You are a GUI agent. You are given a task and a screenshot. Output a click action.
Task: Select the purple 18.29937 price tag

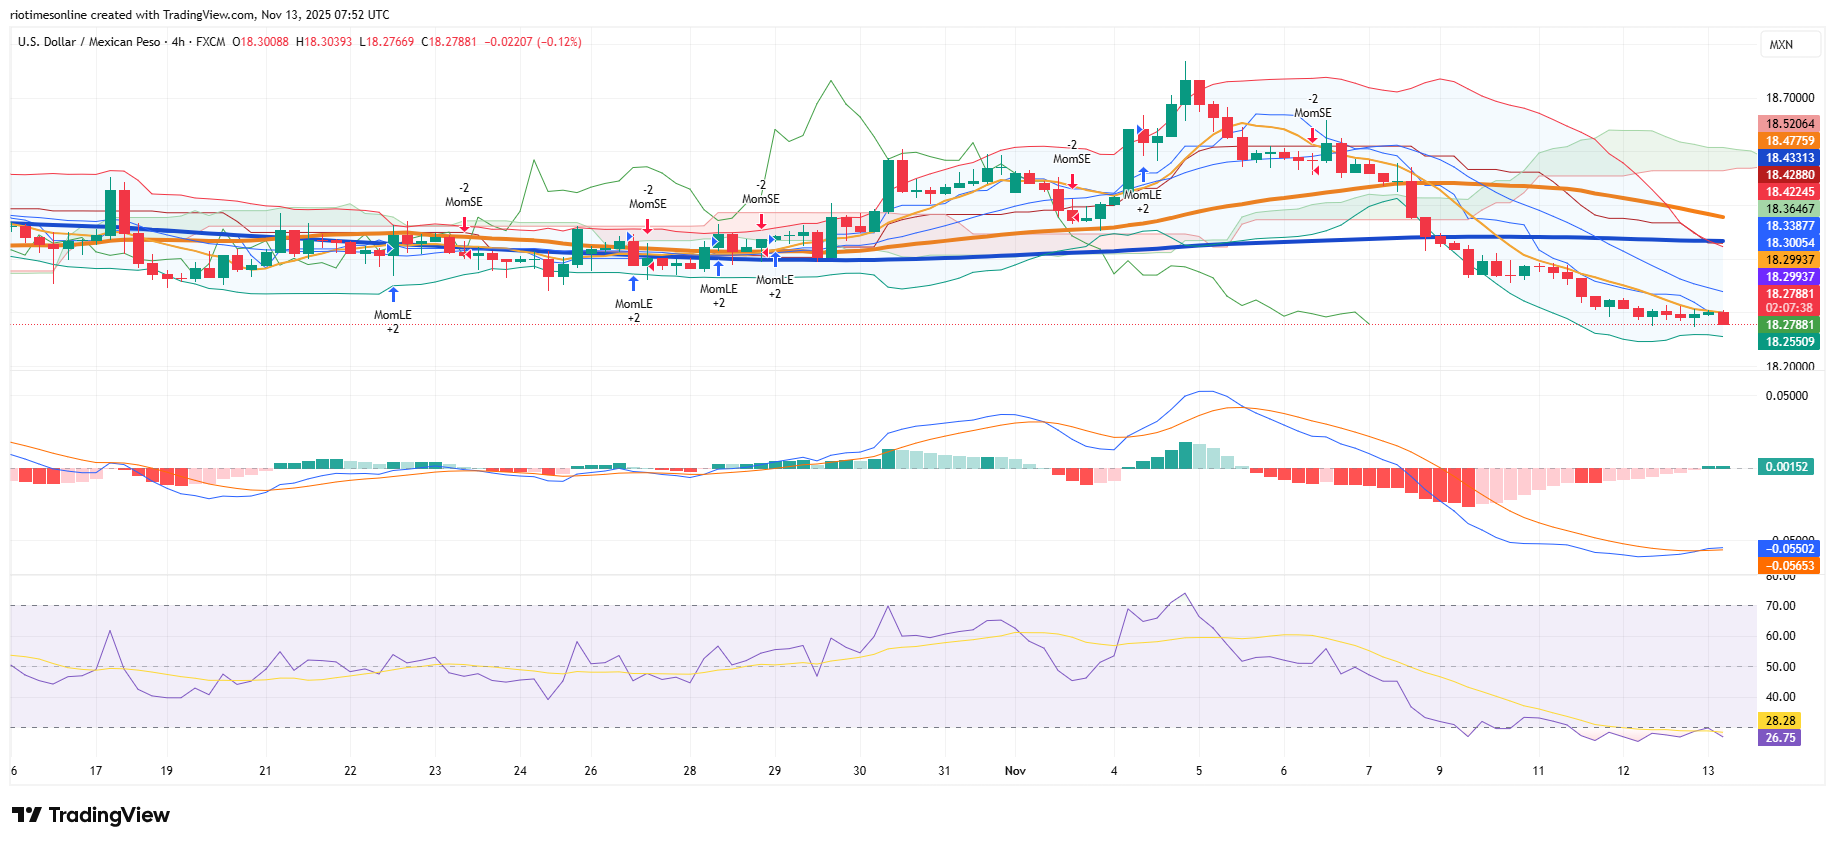1790,277
